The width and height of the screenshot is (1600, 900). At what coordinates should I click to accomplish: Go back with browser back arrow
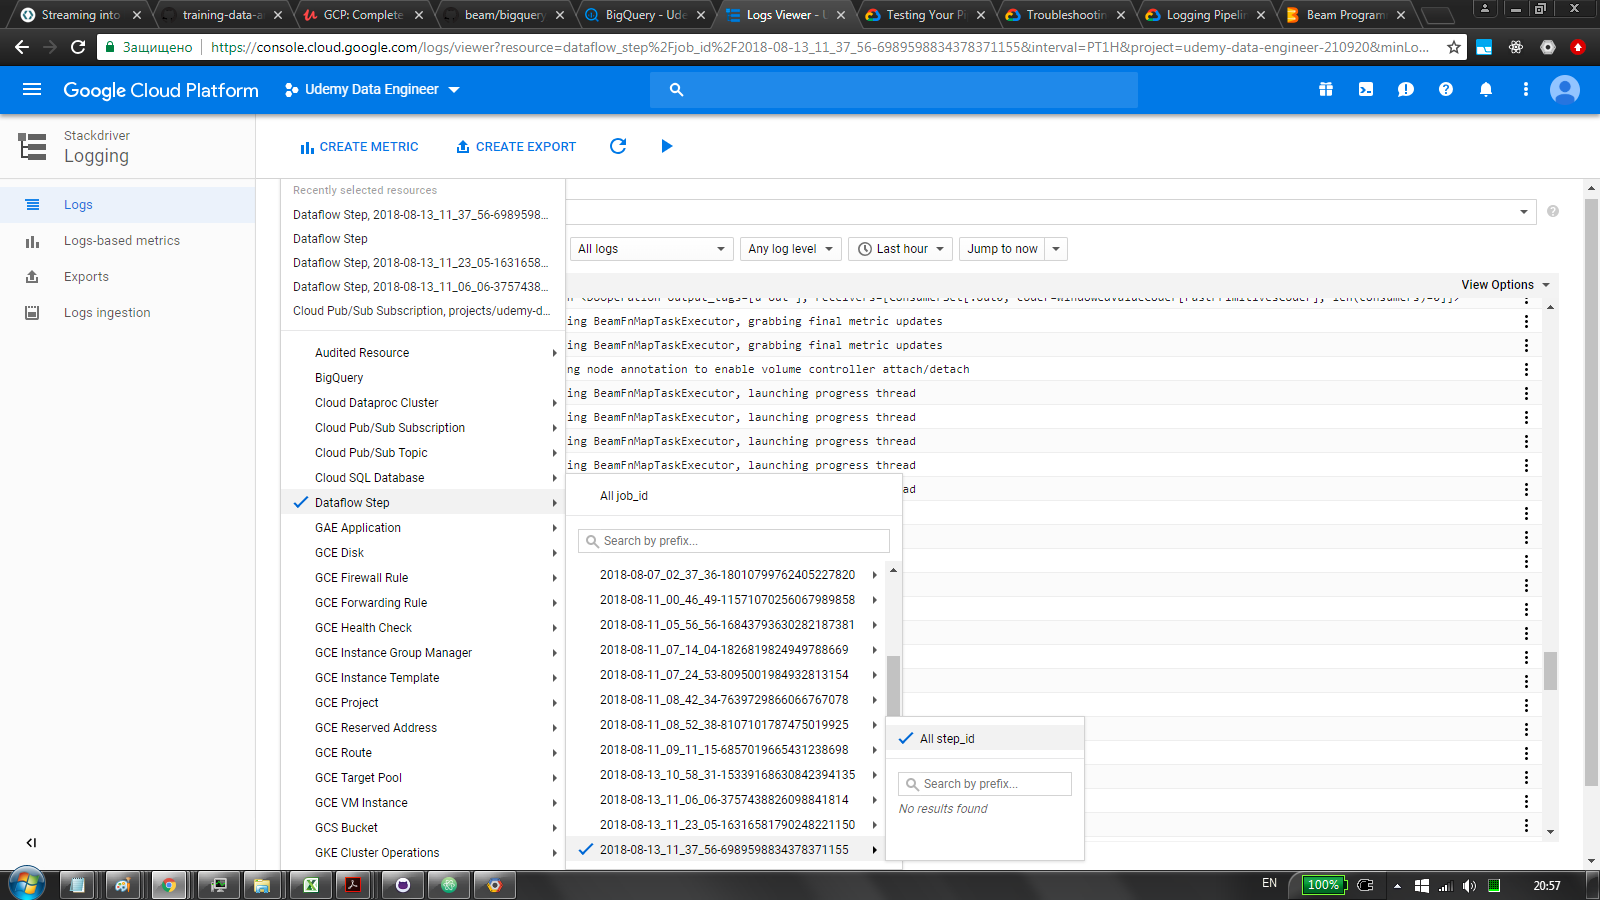[x=22, y=47]
